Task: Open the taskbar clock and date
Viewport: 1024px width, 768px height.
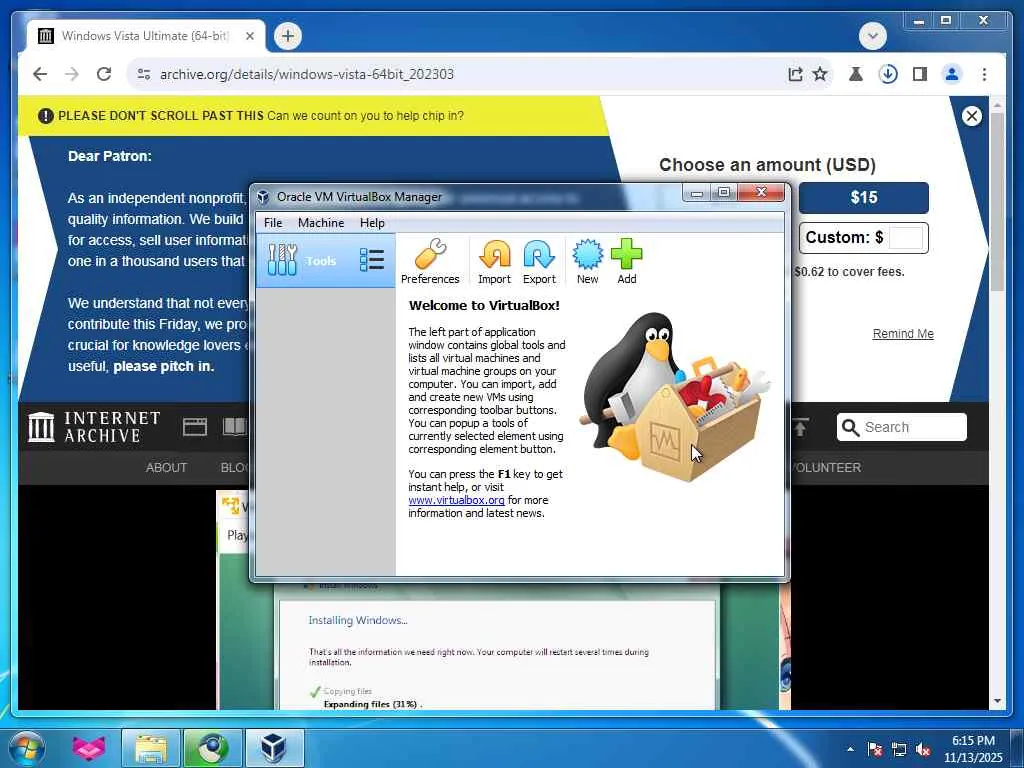Action: pos(972,749)
